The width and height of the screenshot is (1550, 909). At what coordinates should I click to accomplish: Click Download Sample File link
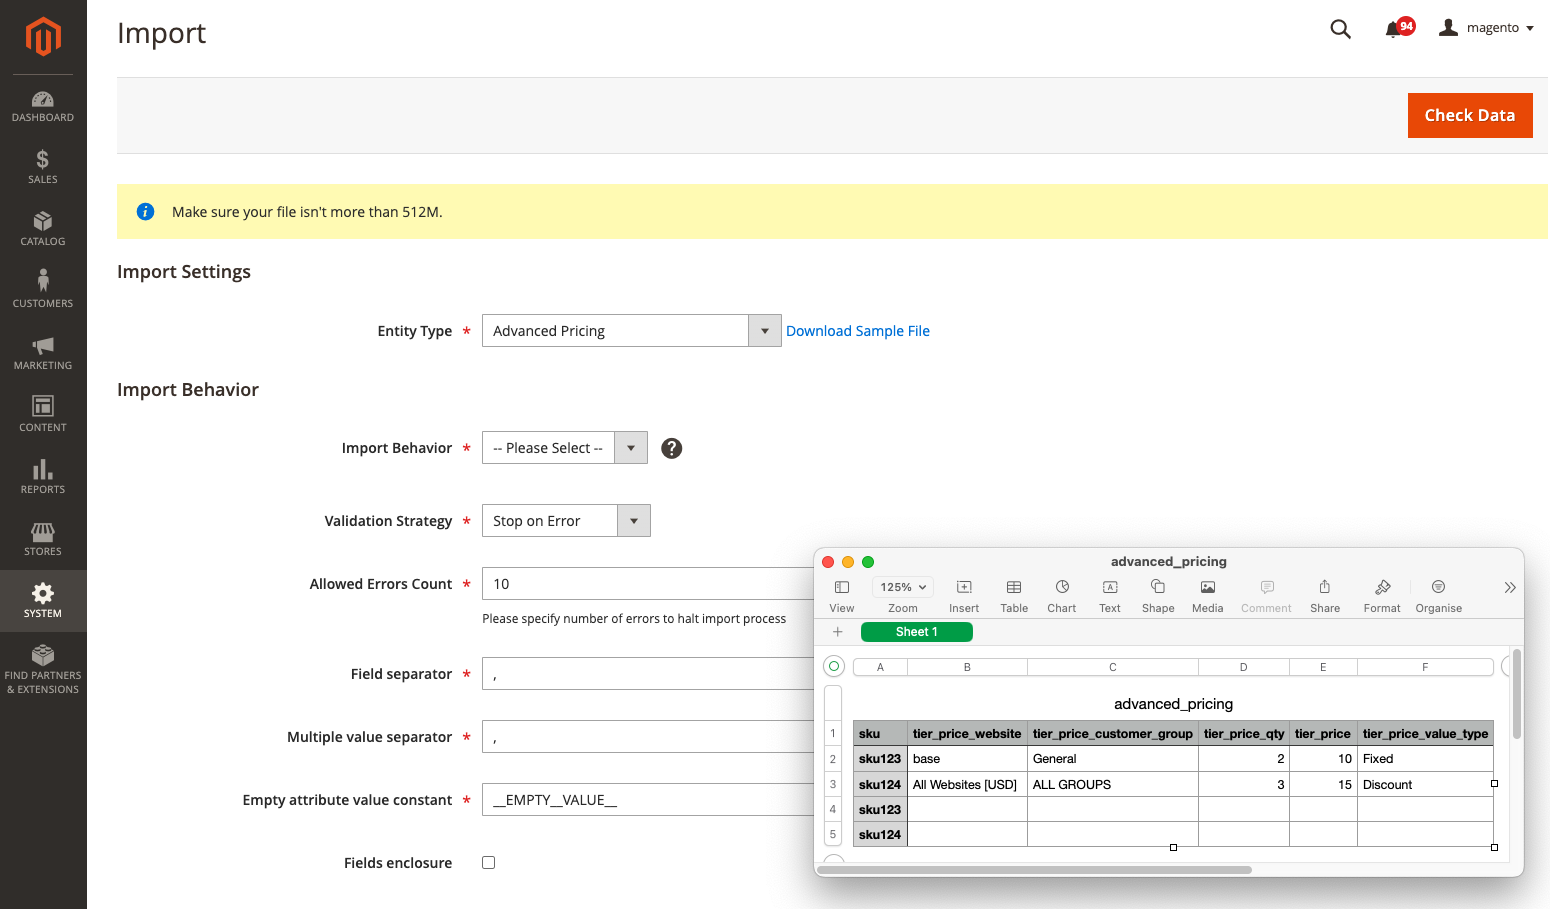857,331
